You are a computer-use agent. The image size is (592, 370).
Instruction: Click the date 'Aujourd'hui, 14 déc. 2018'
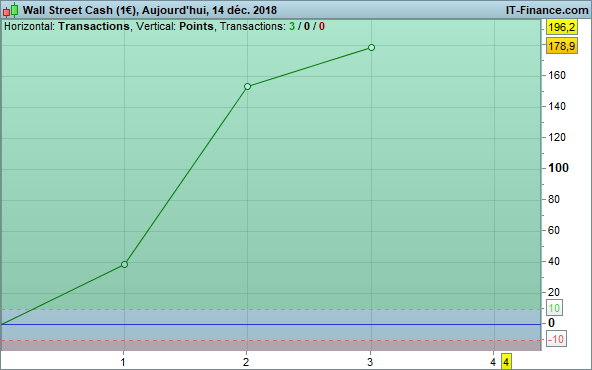point(210,10)
